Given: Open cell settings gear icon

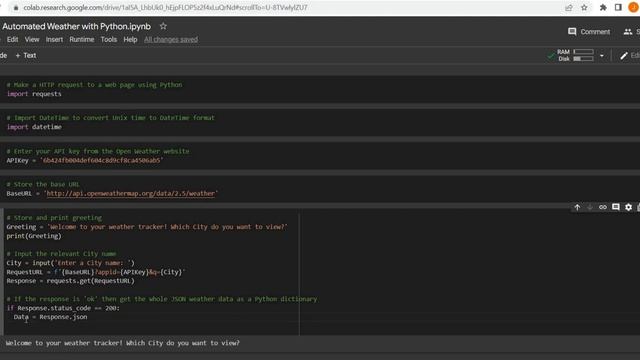Looking at the screenshot, I should coord(629,207).
